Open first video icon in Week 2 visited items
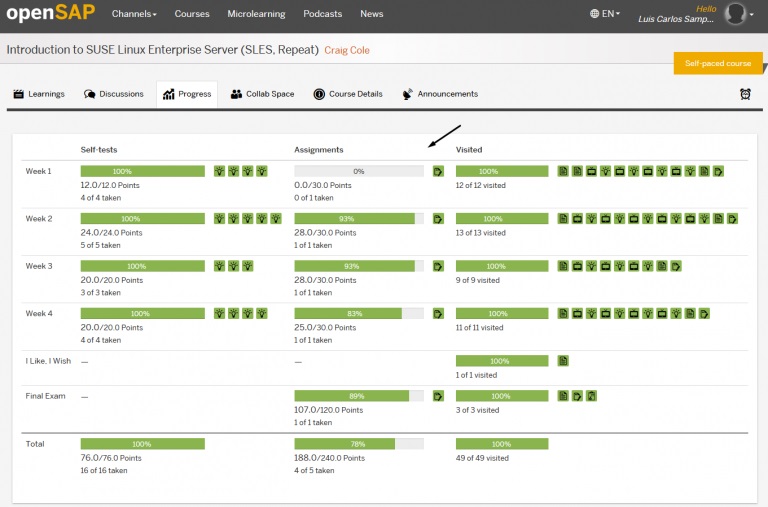Screen dimensions: 768x507 coord(577,218)
